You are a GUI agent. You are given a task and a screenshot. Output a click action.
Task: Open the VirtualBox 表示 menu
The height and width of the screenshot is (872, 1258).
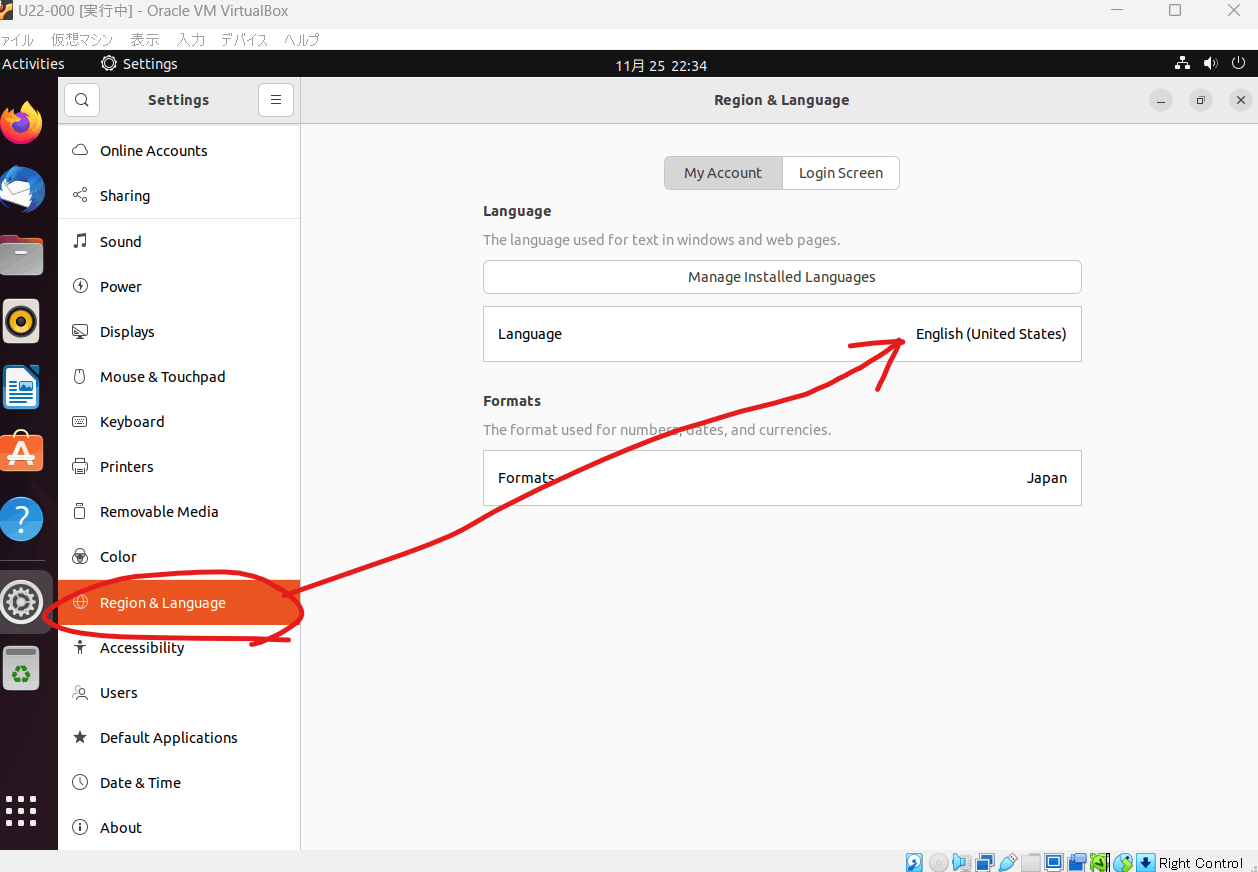(145, 40)
